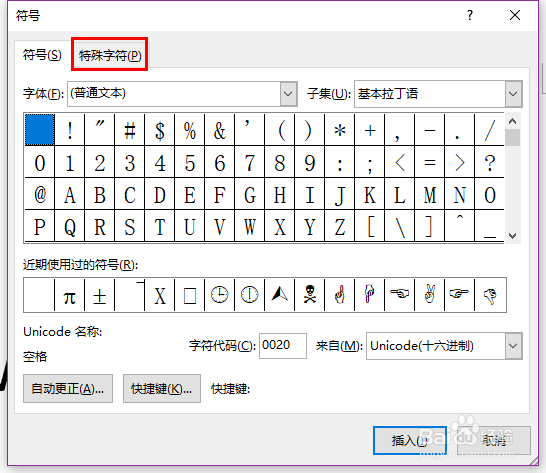Pick recent hand pointing down symbol

pos(369,295)
